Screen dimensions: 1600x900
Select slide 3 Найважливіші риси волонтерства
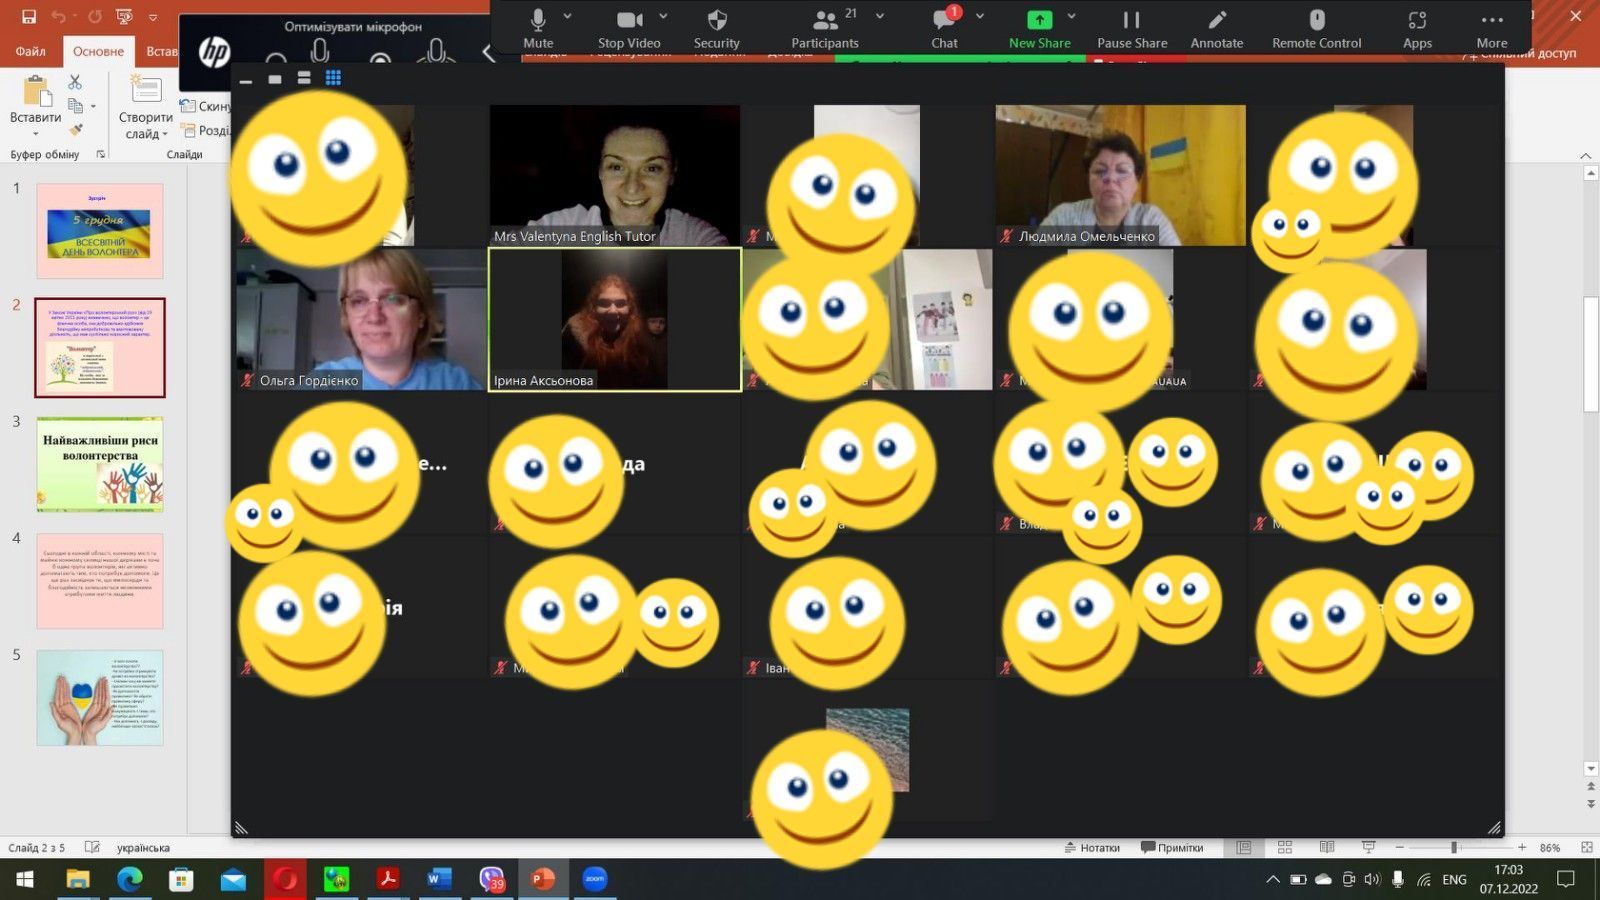[x=100, y=465]
